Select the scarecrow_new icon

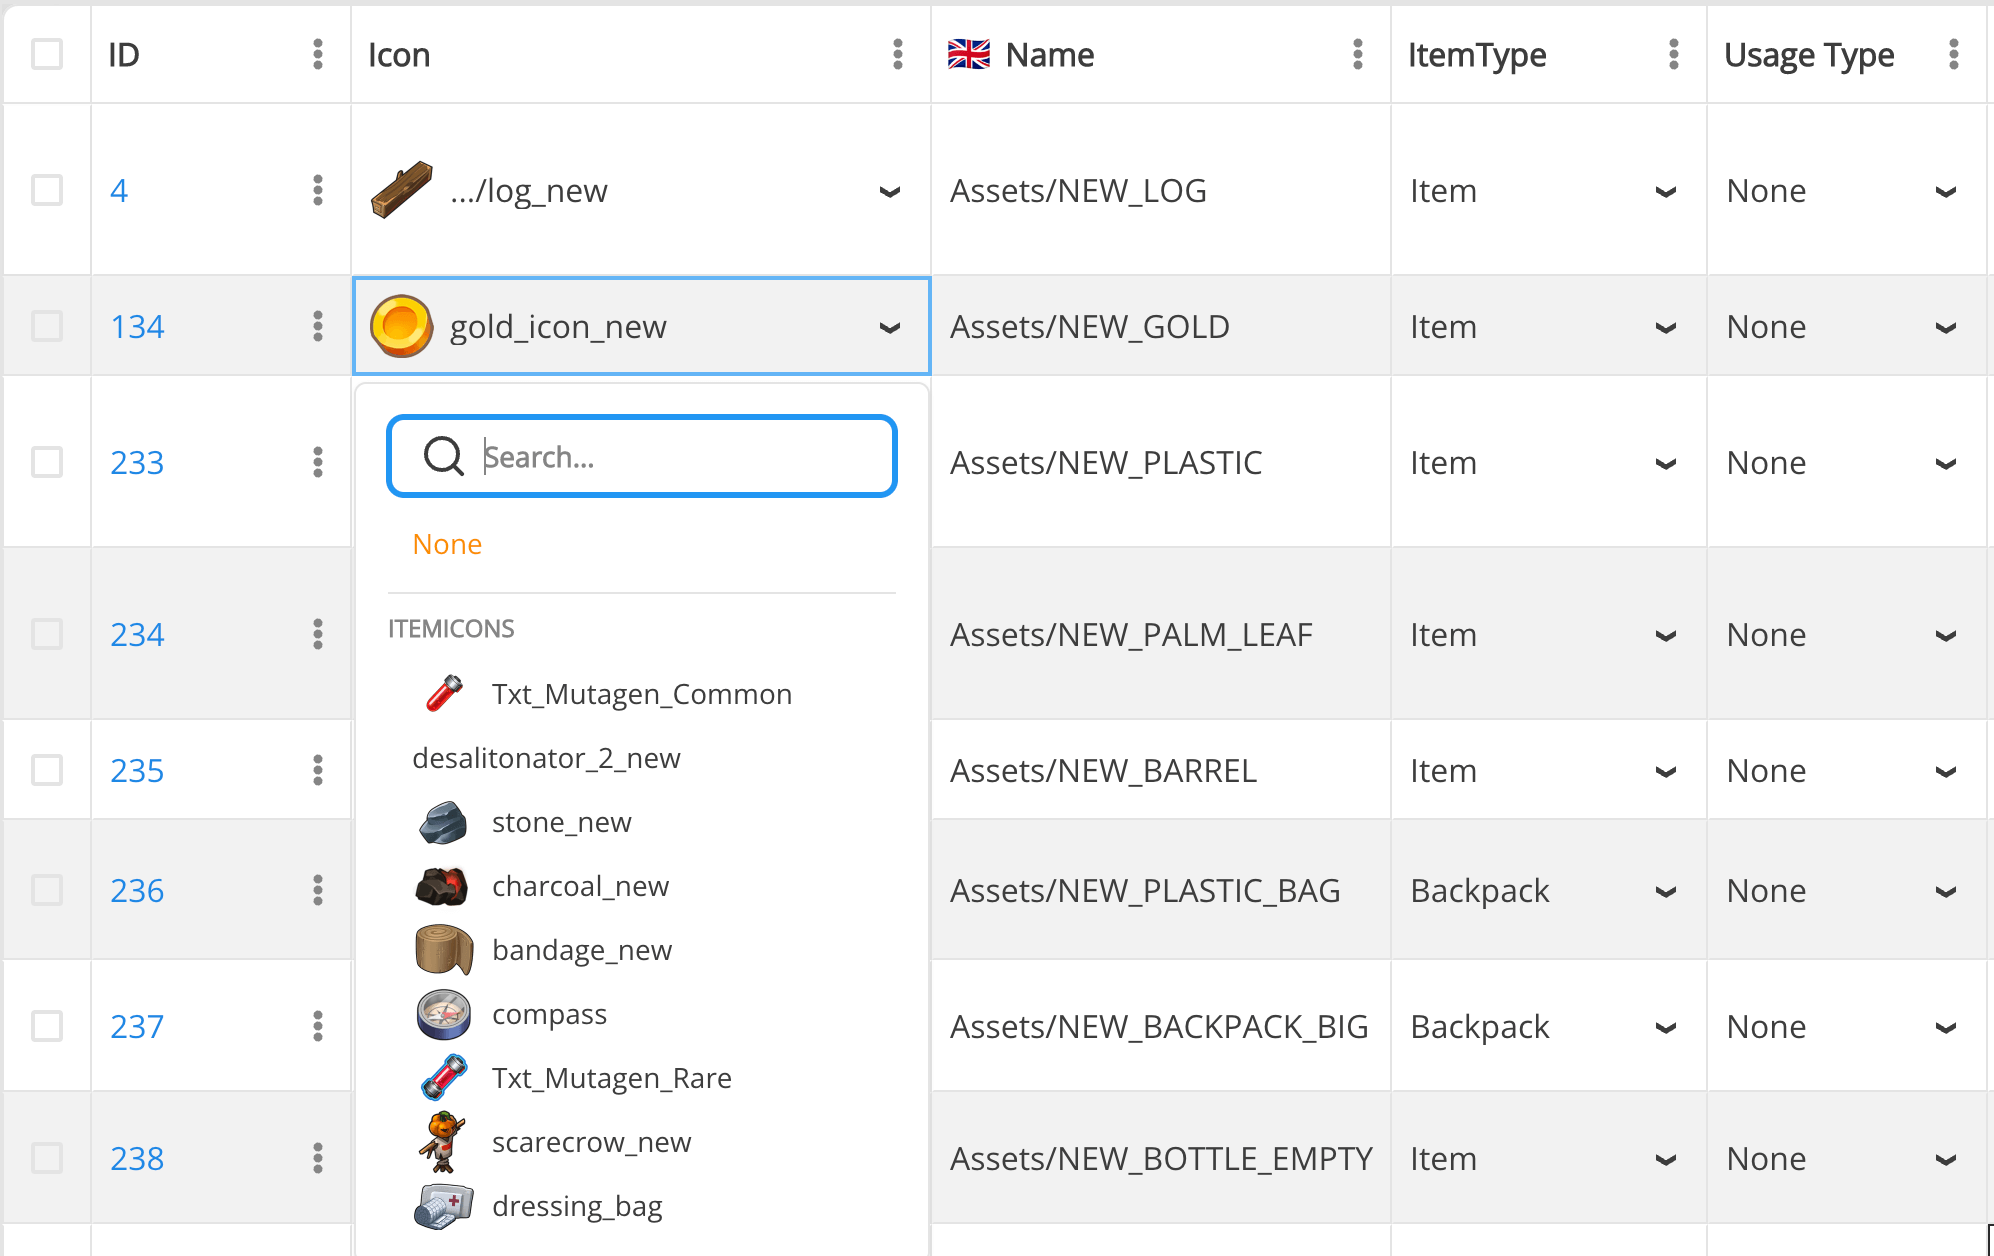[x=591, y=1142]
